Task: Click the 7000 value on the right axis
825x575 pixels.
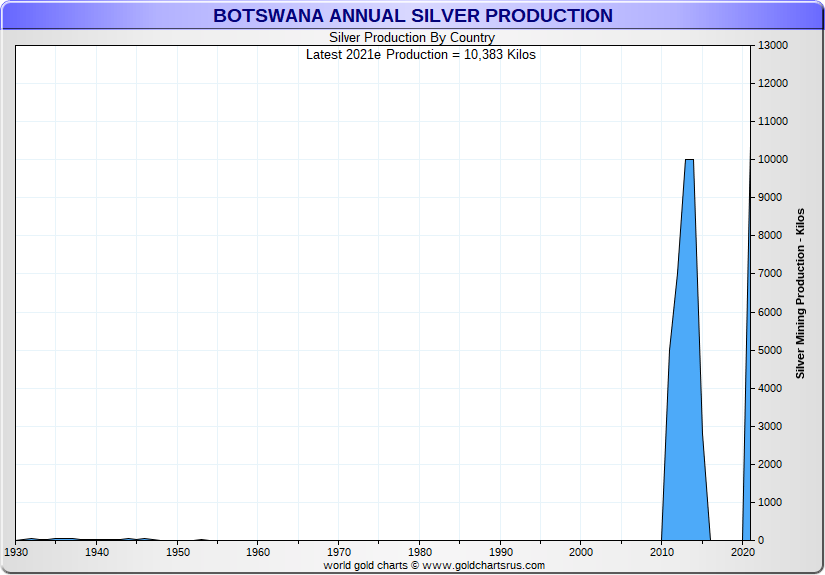Action: click(771, 274)
